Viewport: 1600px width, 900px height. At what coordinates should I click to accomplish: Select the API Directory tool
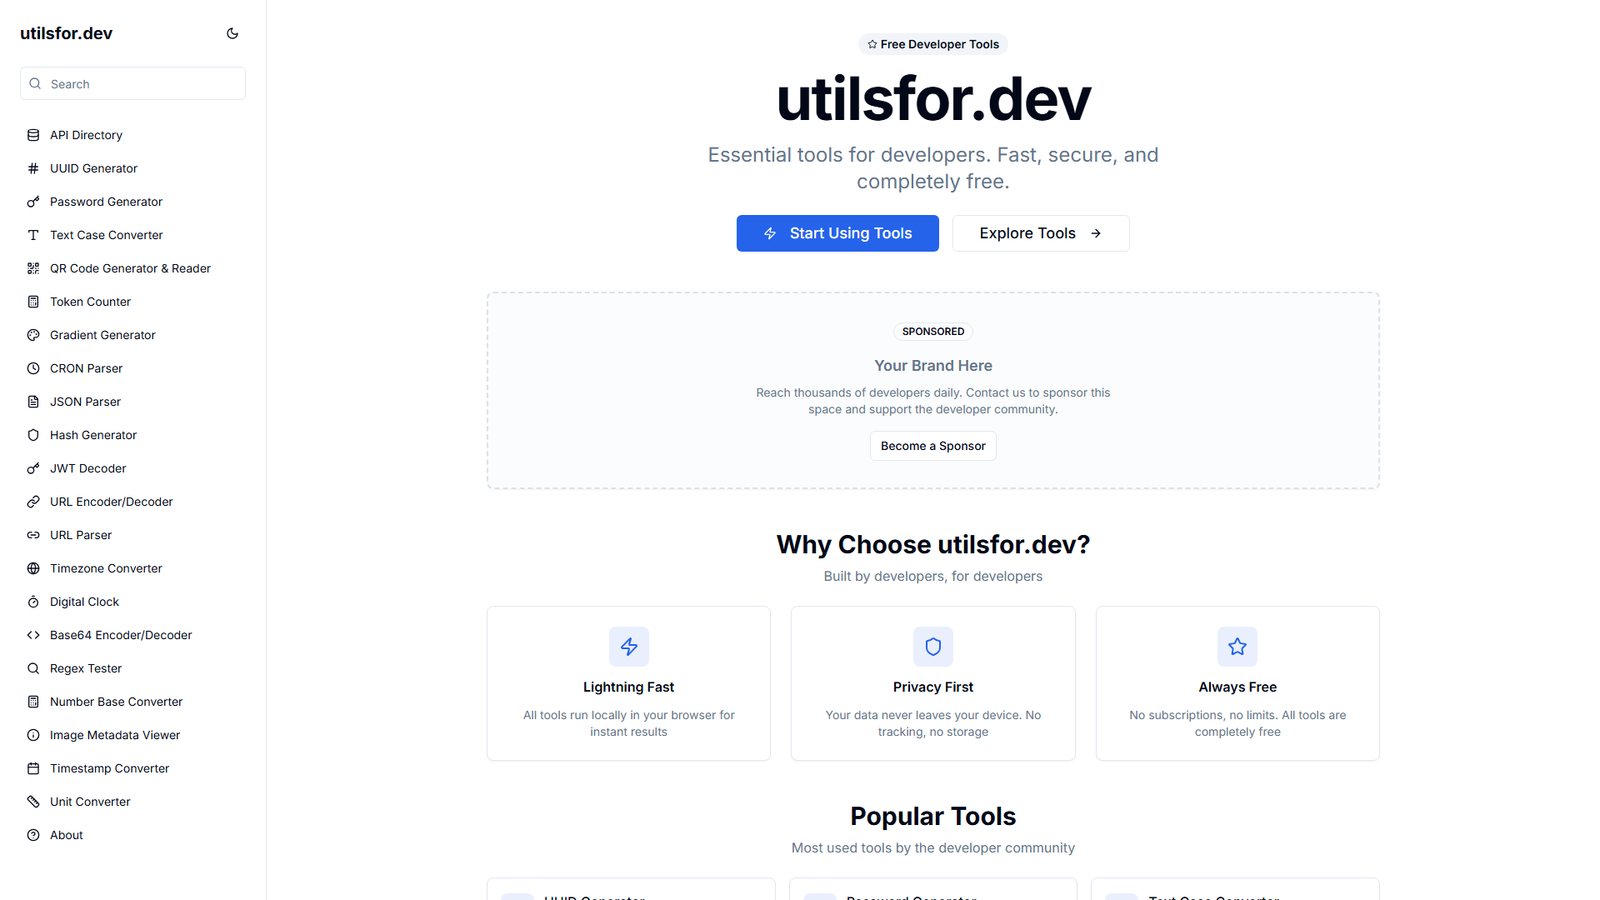click(86, 134)
